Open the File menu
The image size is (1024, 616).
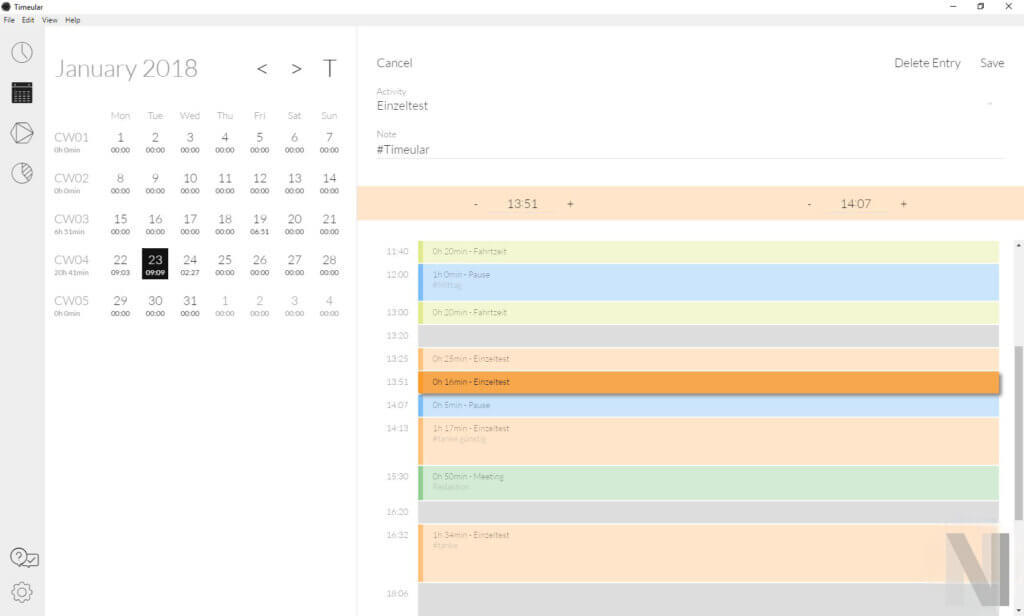pos(9,20)
